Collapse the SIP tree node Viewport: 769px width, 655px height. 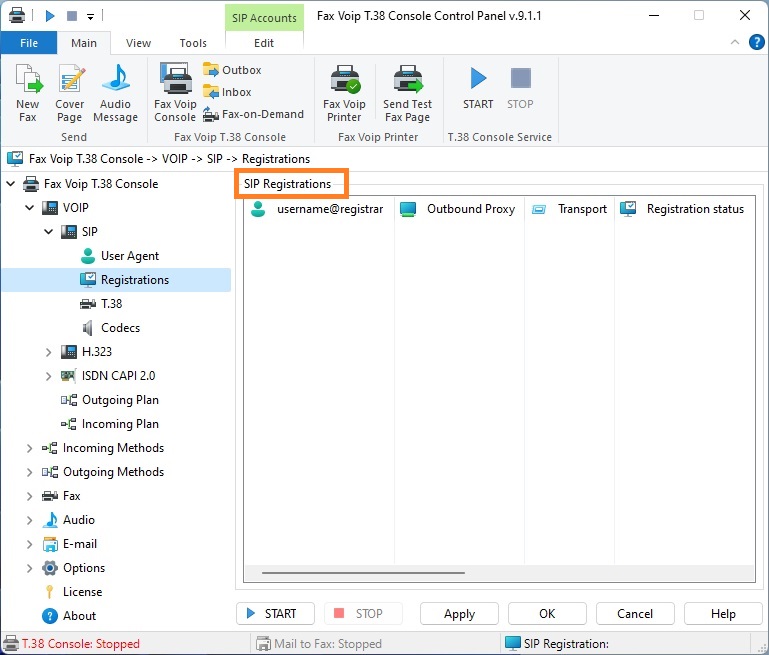tap(49, 232)
